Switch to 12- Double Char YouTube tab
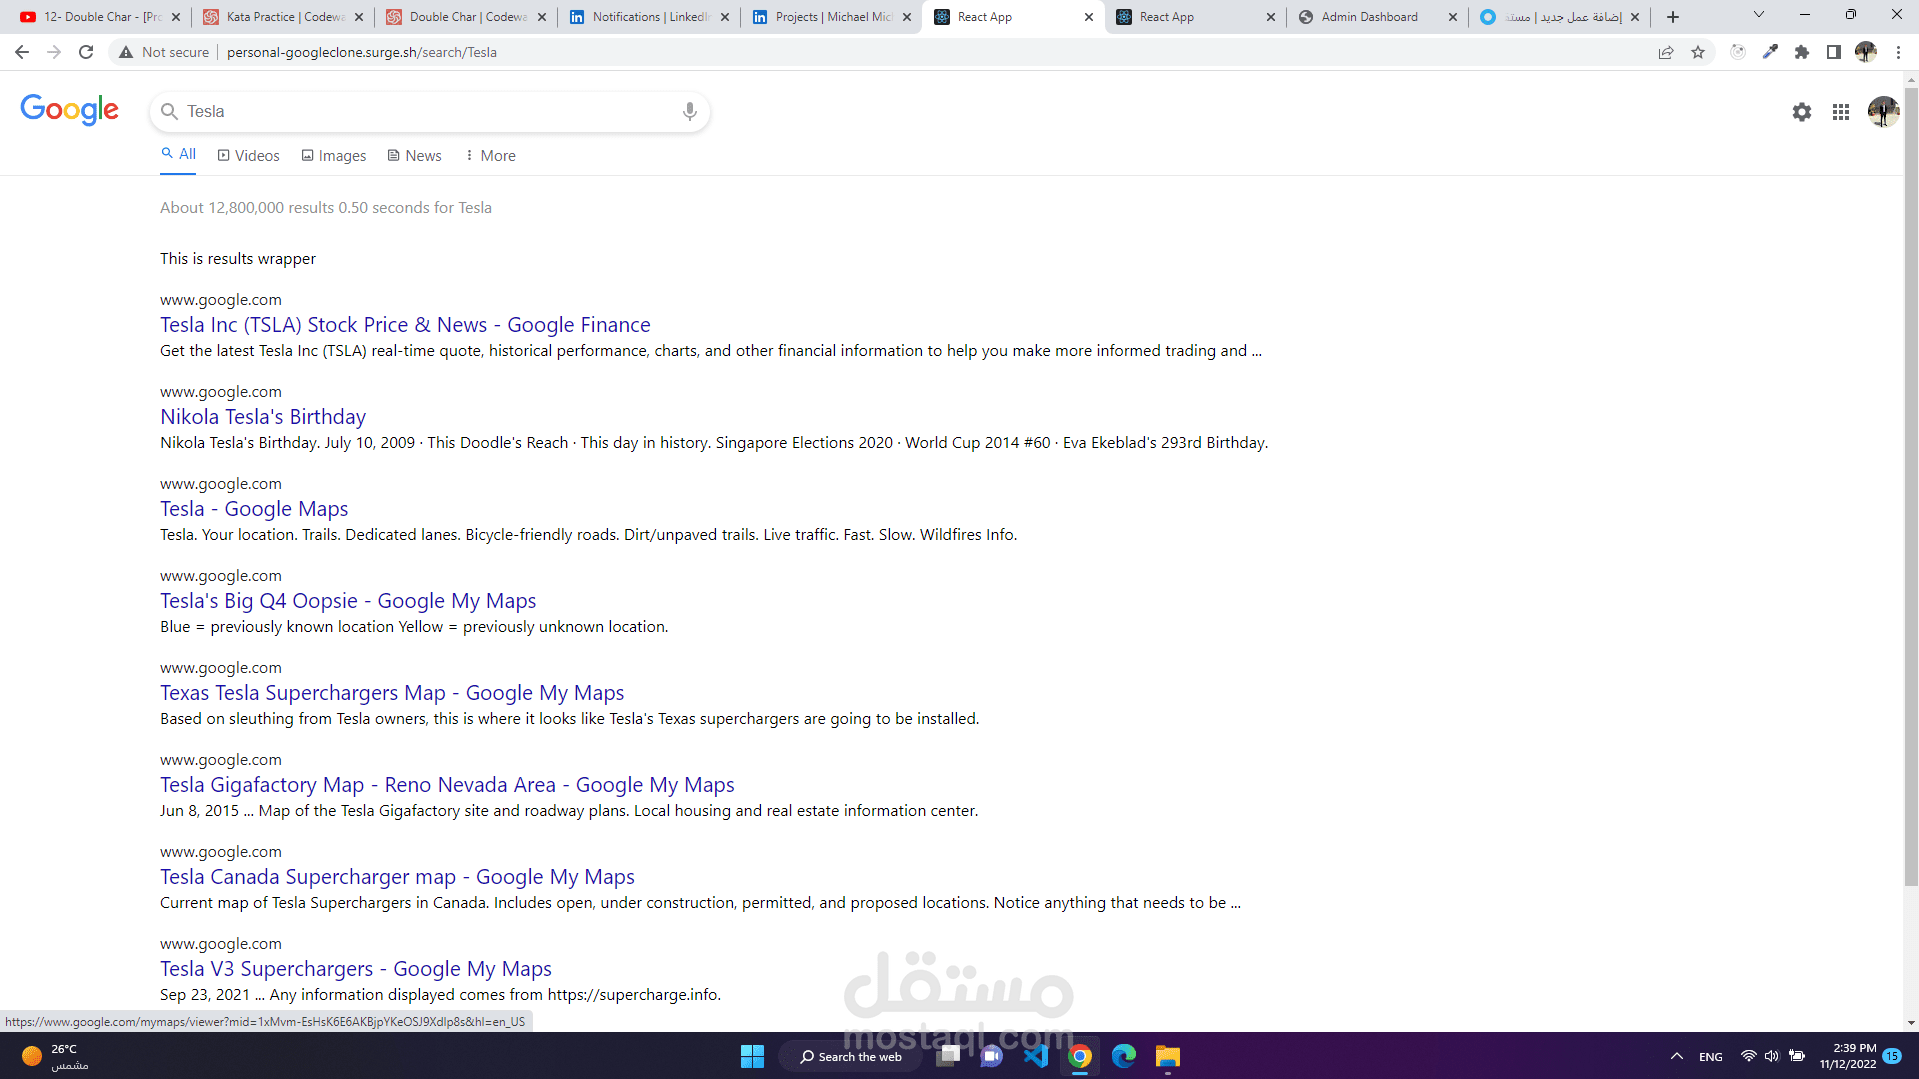The height and width of the screenshot is (1079, 1919). click(x=100, y=17)
